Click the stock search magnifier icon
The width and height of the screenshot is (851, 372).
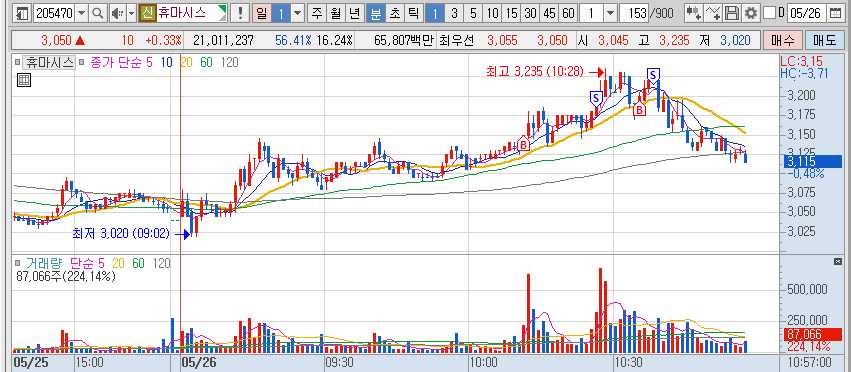98,13
